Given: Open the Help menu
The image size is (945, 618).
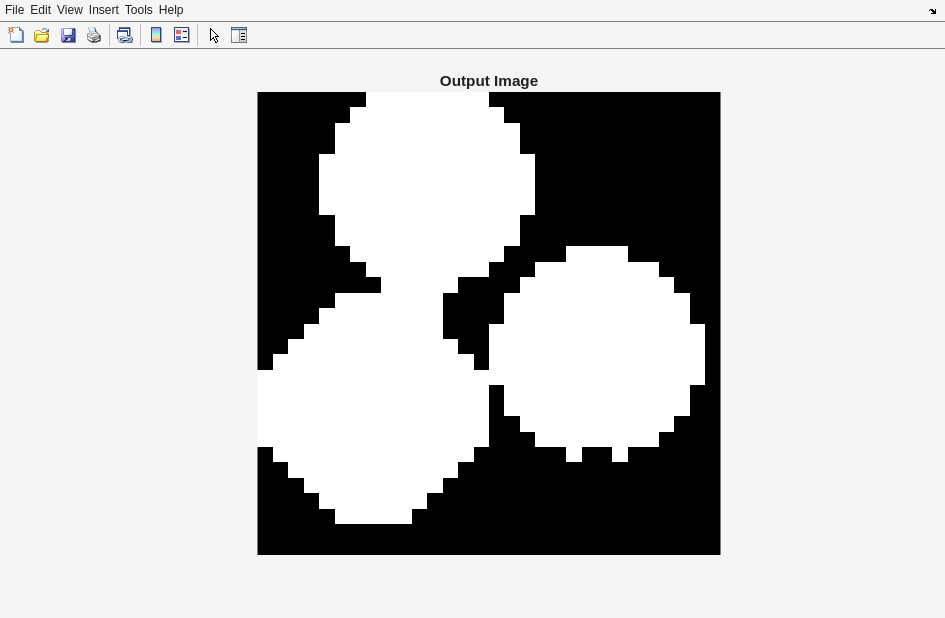Looking at the screenshot, I should click(171, 10).
